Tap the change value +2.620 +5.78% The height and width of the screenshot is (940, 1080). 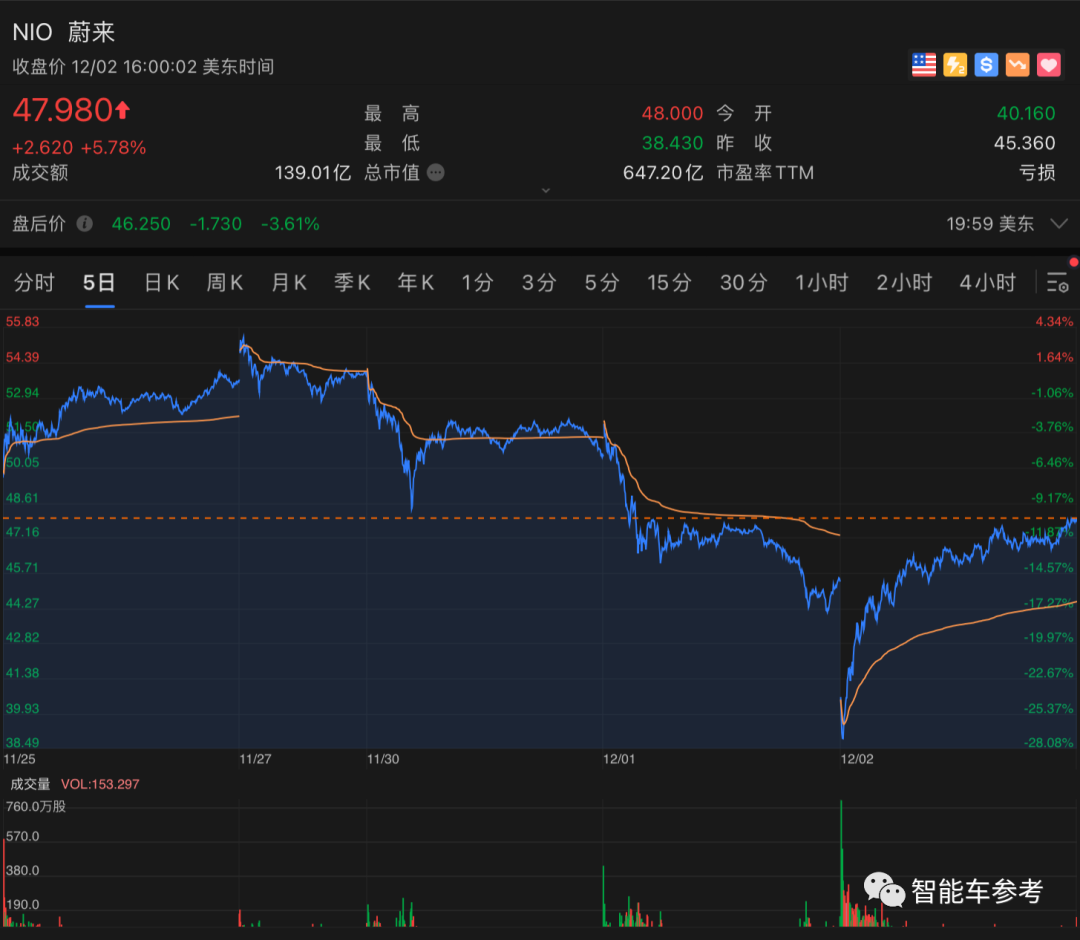[x=79, y=147]
